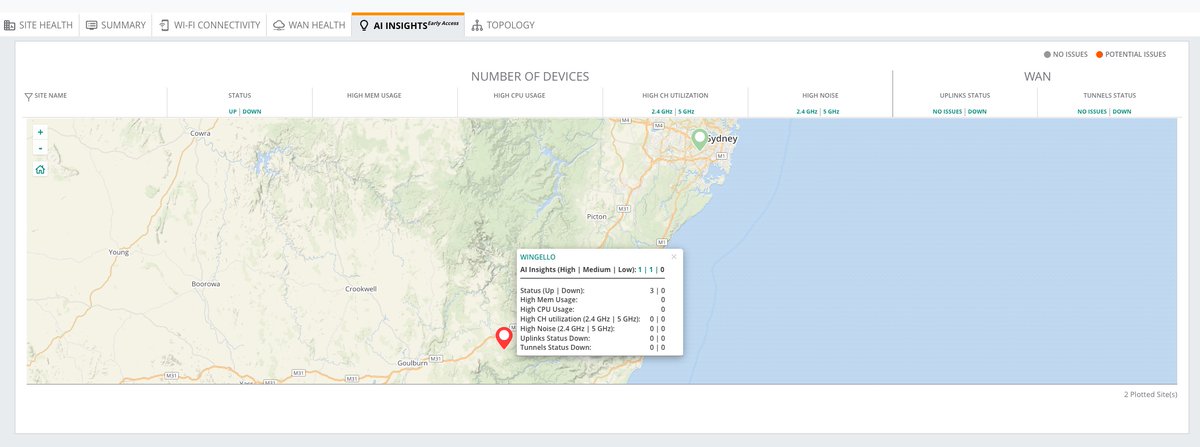This screenshot has width=1200, height=447.
Task: Click the Crookwell label on the map
Action: pyautogui.click(x=359, y=288)
